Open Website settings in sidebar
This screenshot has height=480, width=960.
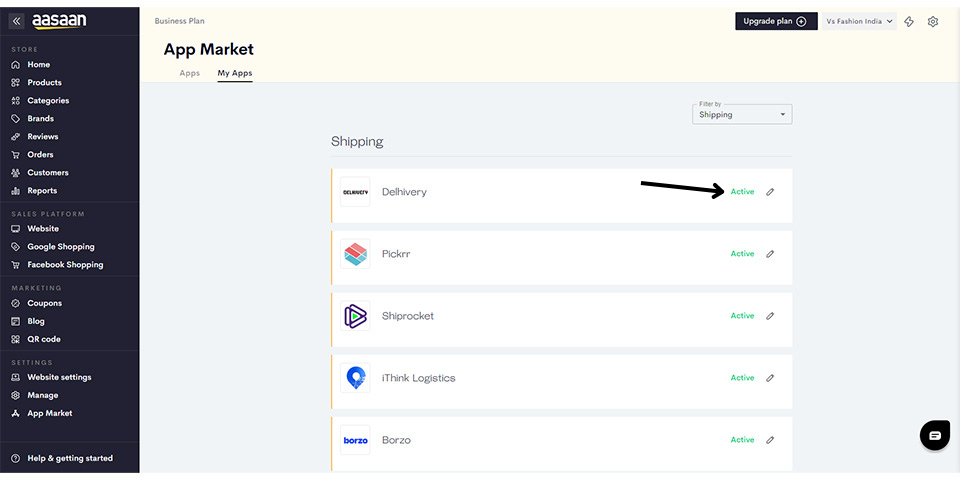coord(59,377)
